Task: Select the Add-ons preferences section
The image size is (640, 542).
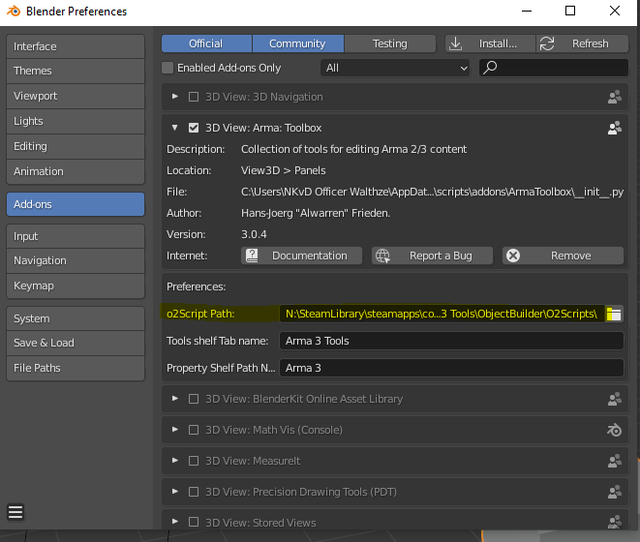Action: click(76, 204)
